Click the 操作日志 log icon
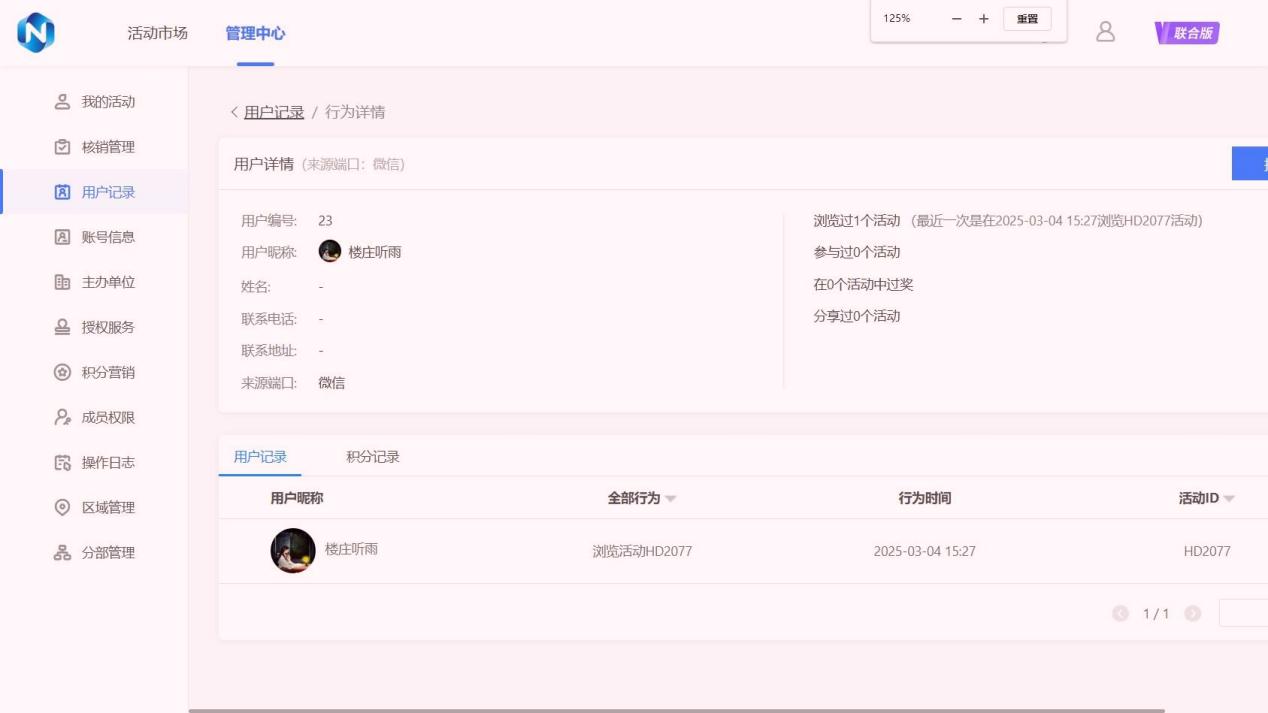This screenshot has height=713, width=1268. click(x=62, y=462)
